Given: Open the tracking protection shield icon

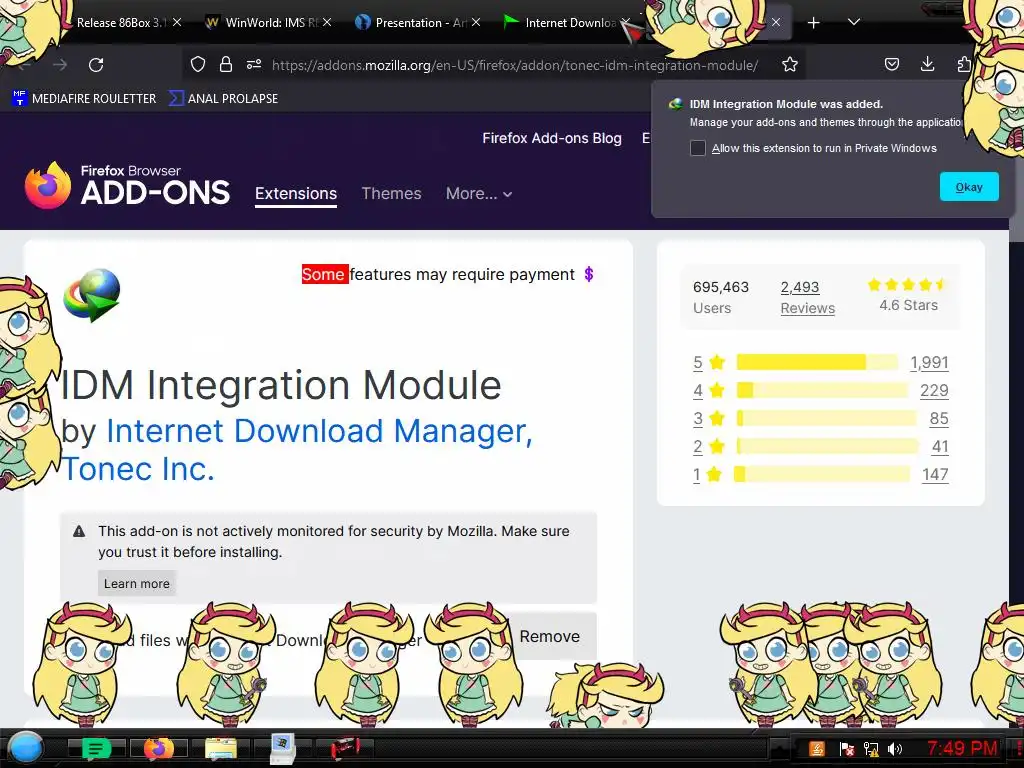Looking at the screenshot, I should tap(198, 64).
